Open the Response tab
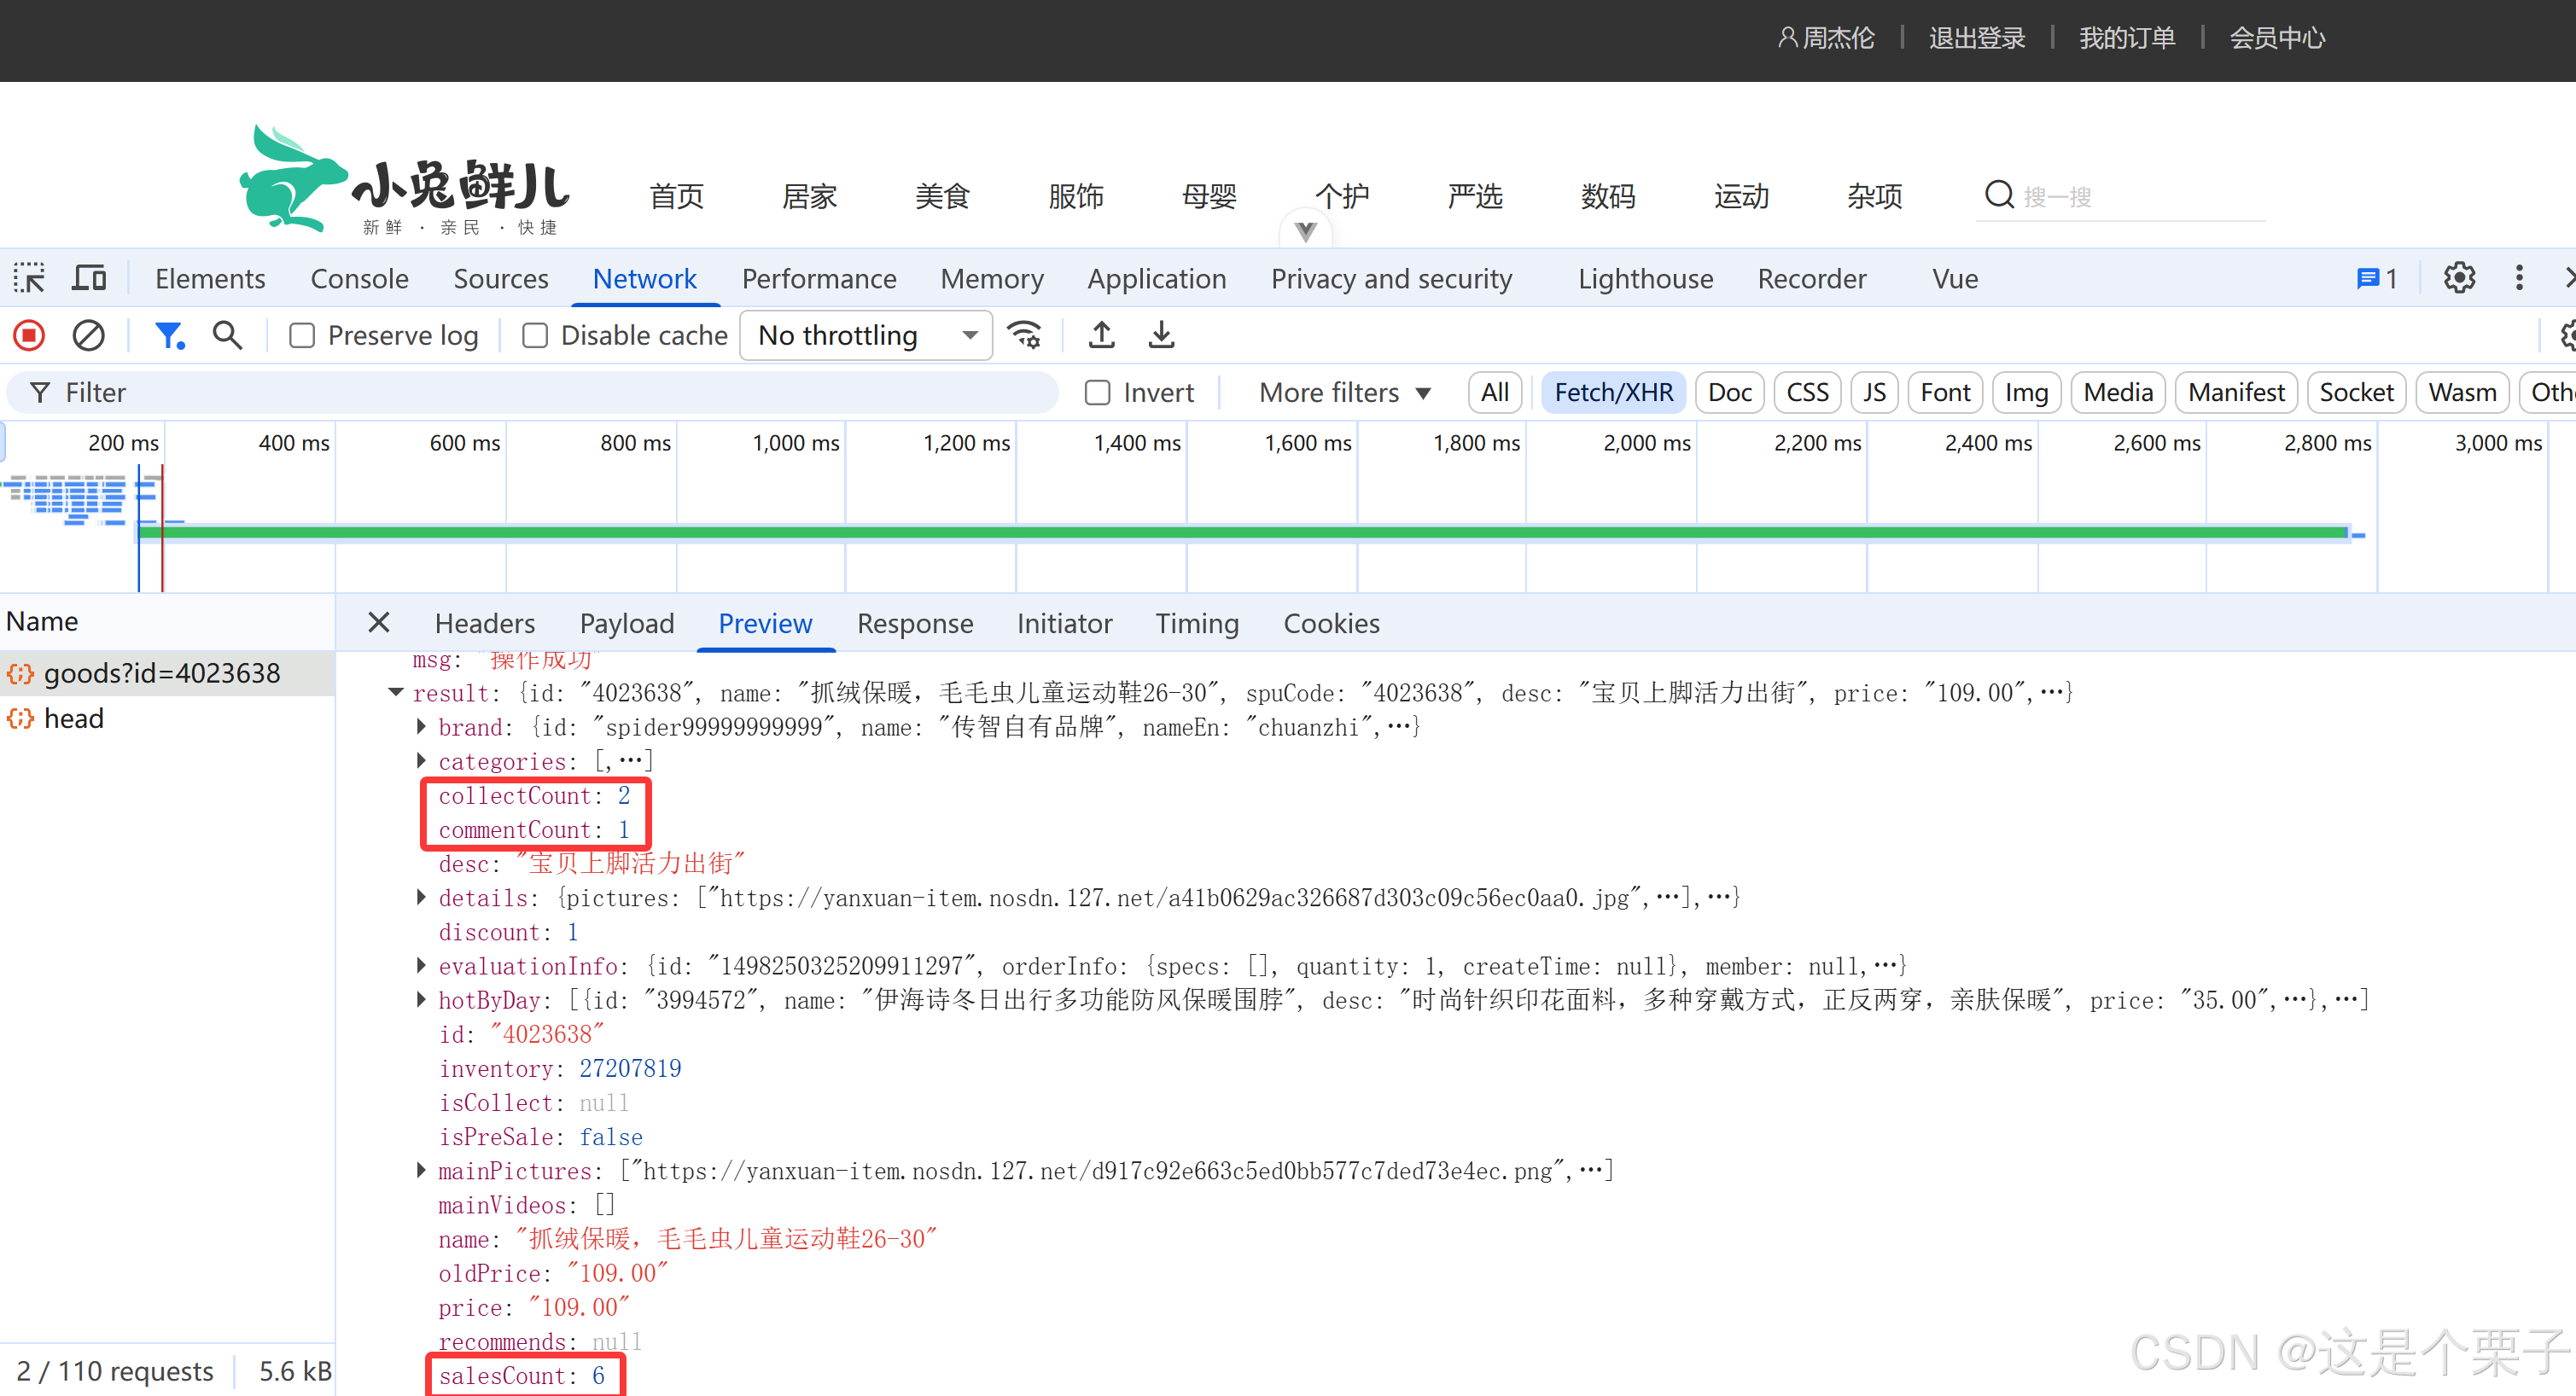Image resolution: width=2576 pixels, height=1396 pixels. pos(914,624)
